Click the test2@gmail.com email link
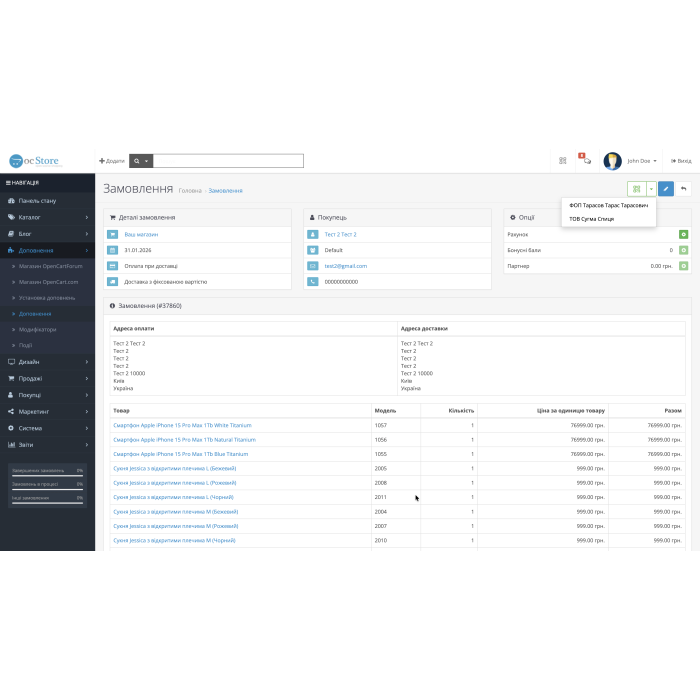 click(x=346, y=266)
